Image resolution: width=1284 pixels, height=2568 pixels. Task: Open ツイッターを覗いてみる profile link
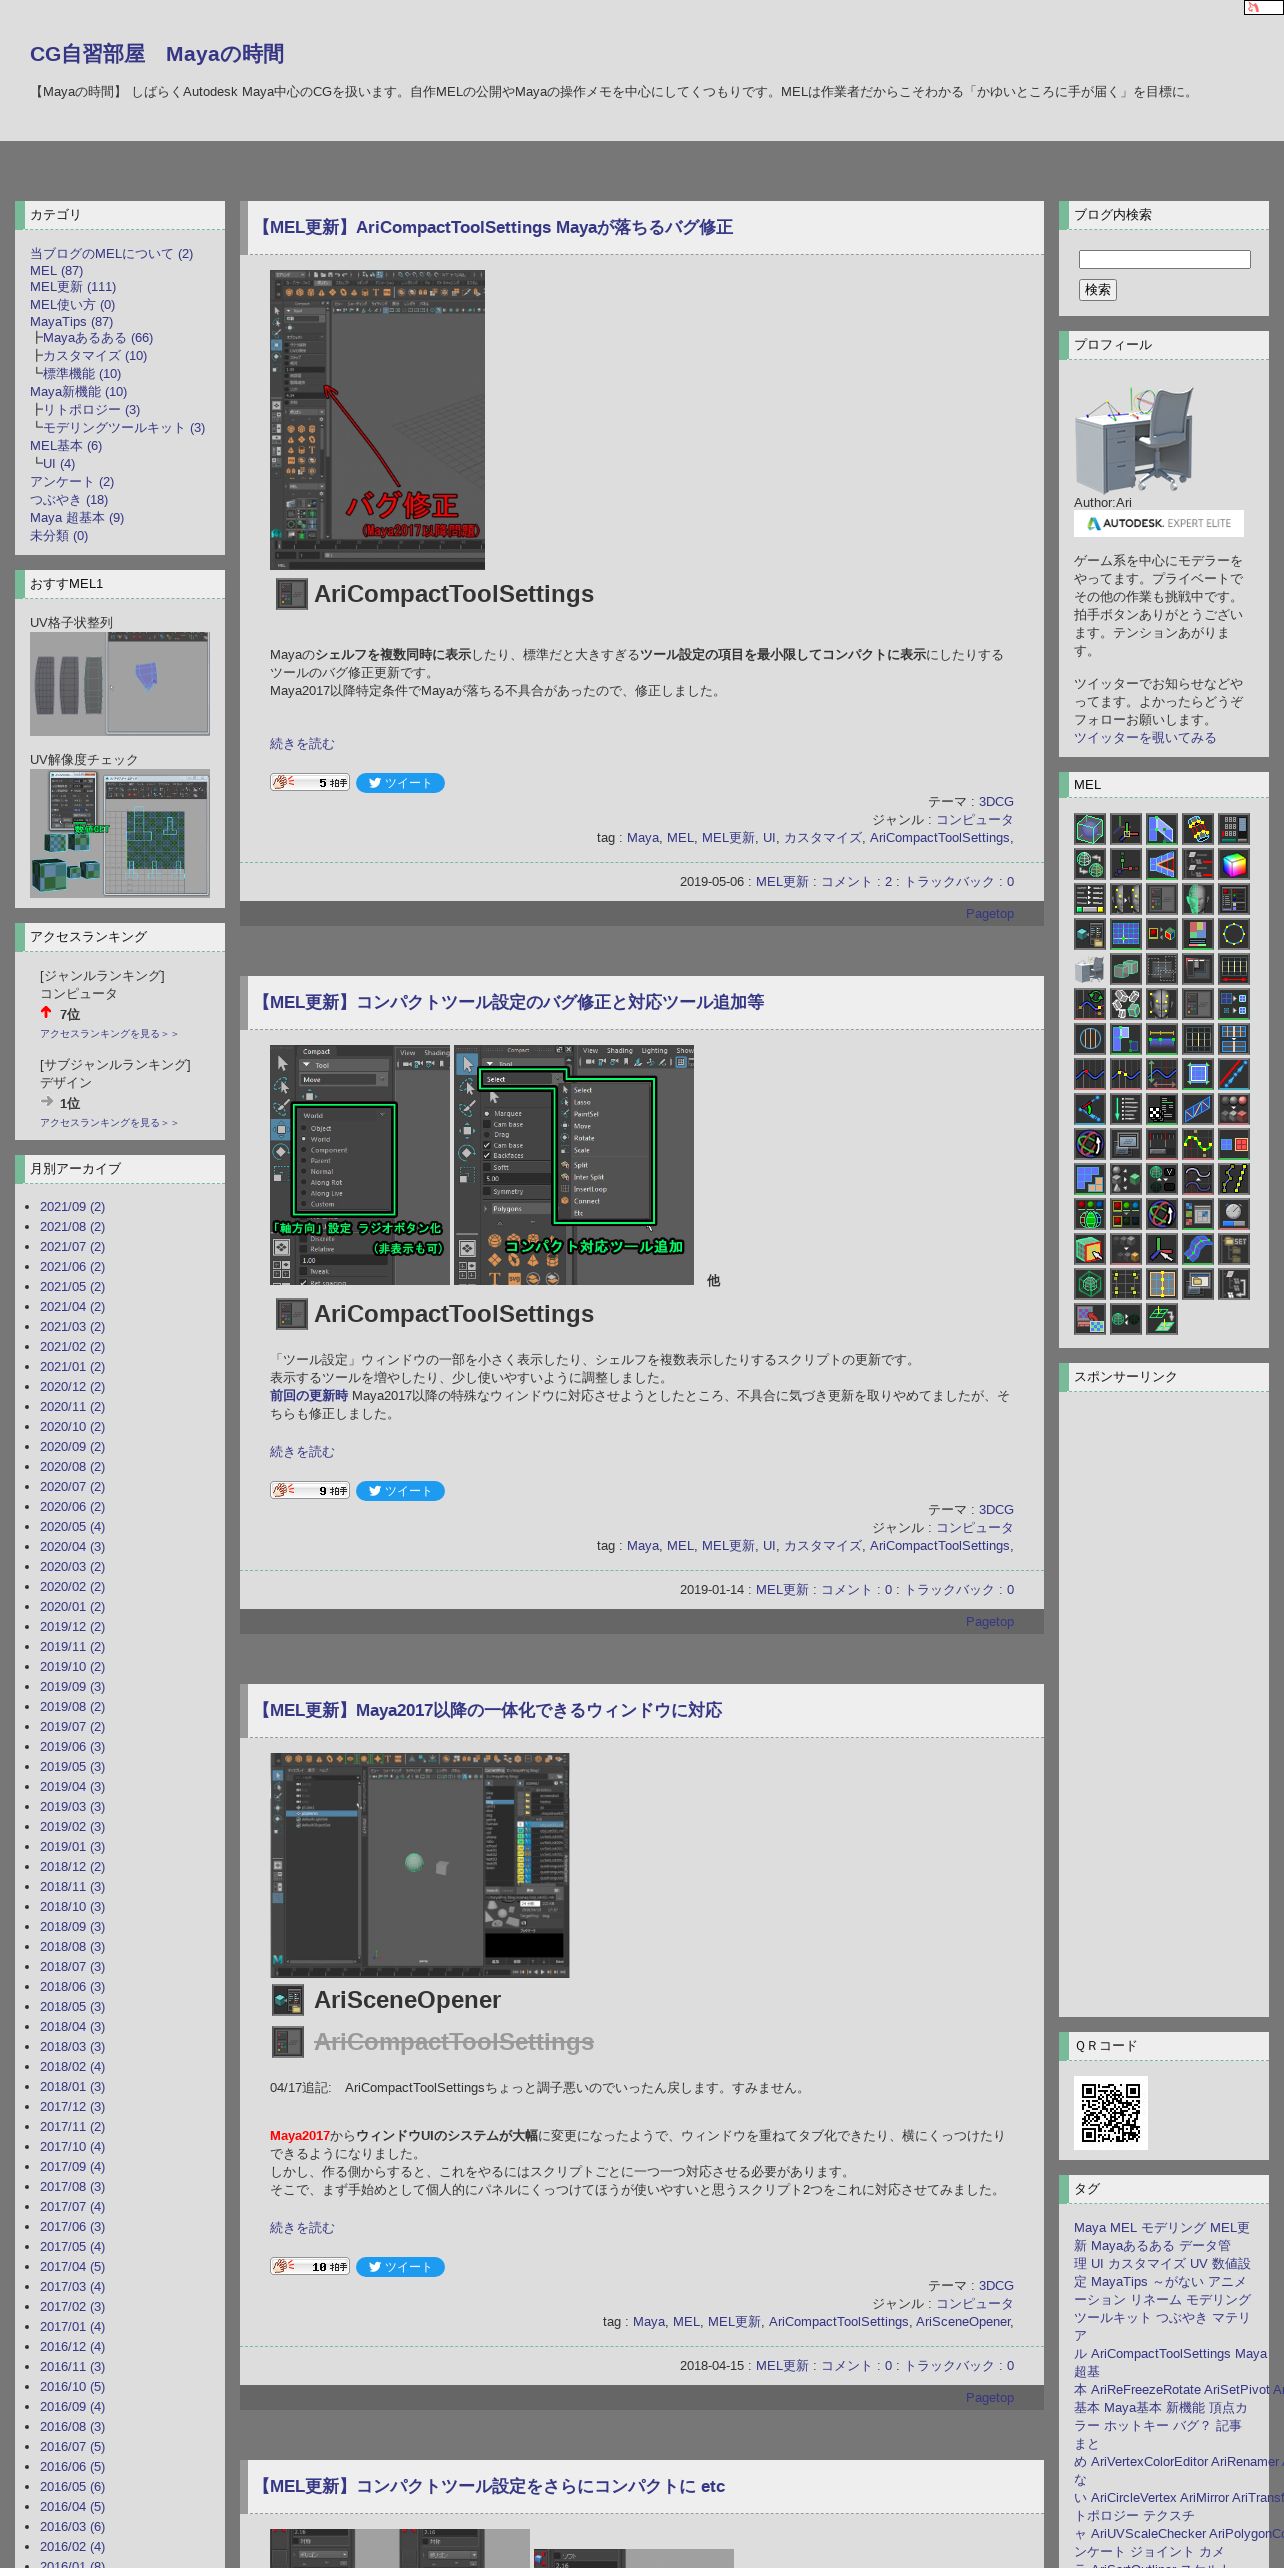[1145, 737]
